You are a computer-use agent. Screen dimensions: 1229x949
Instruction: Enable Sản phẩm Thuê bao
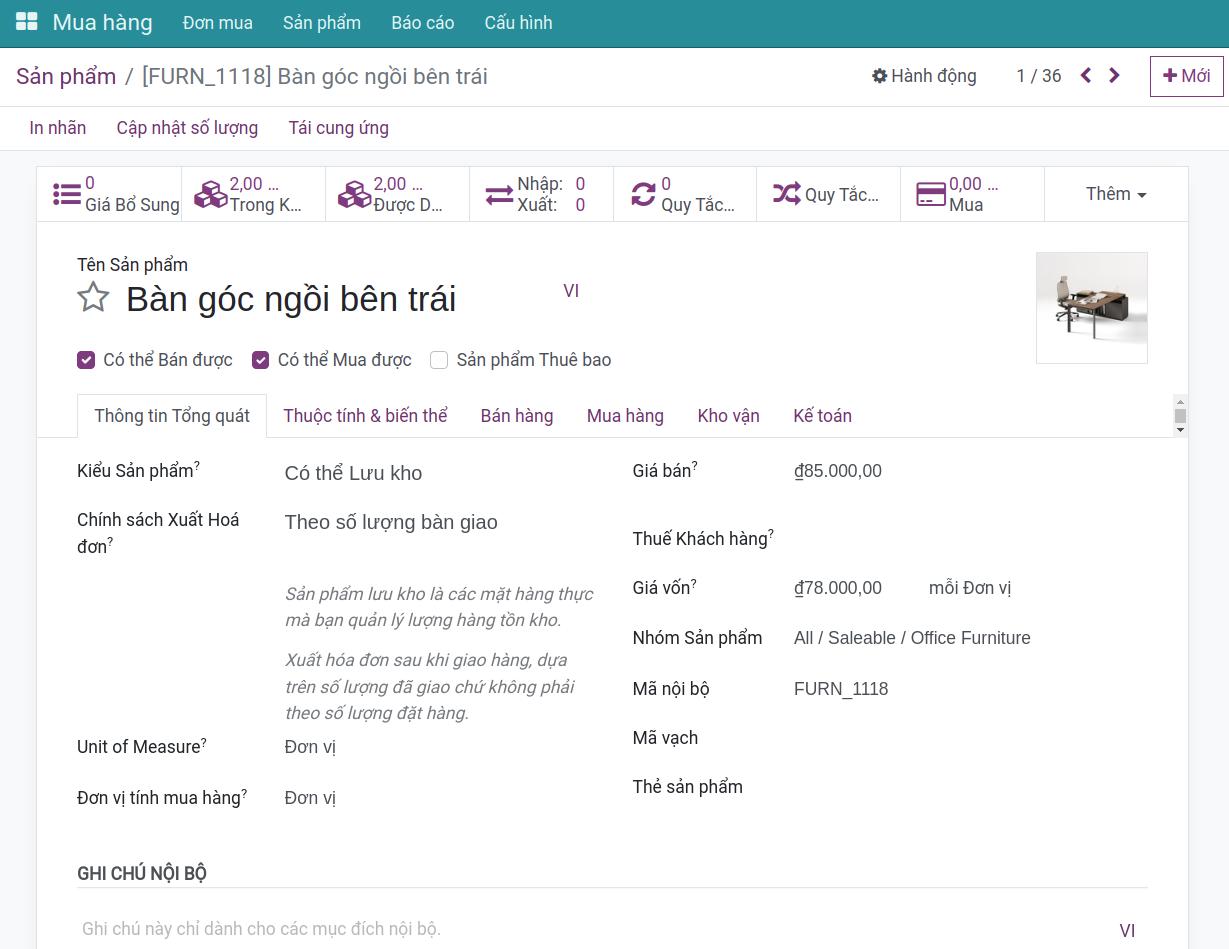[x=439, y=360]
